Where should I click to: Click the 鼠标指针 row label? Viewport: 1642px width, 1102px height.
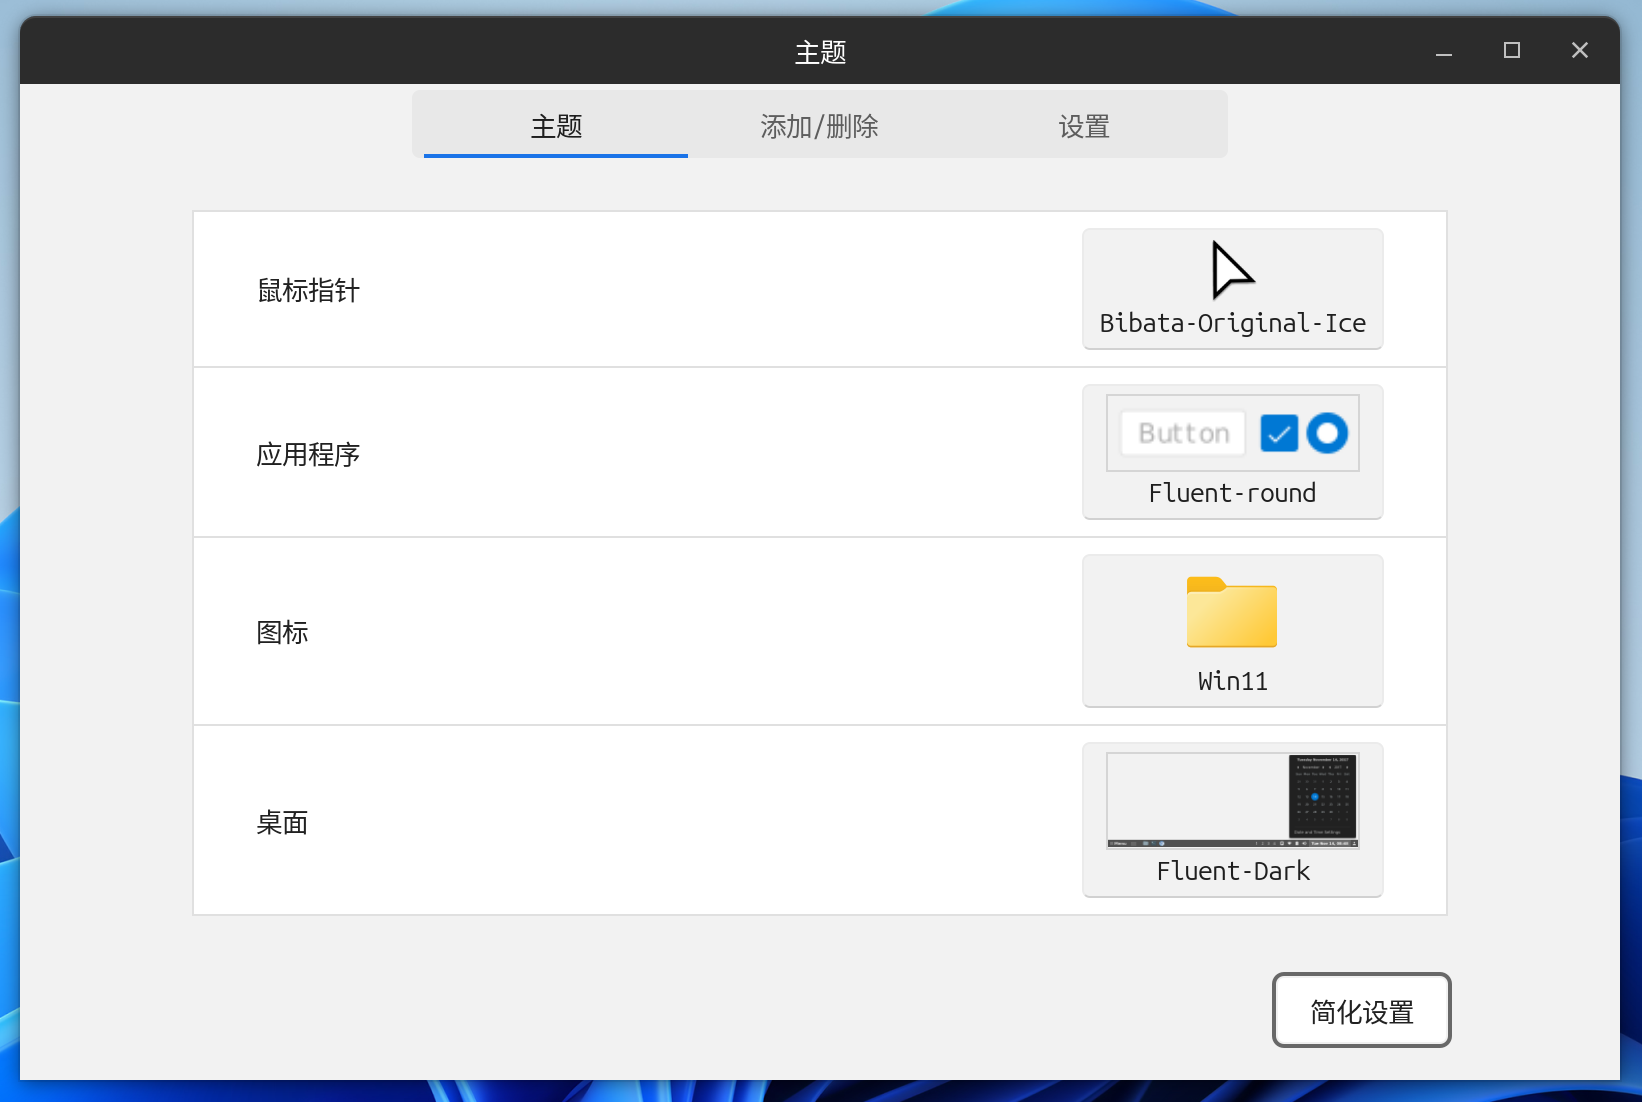point(308,291)
